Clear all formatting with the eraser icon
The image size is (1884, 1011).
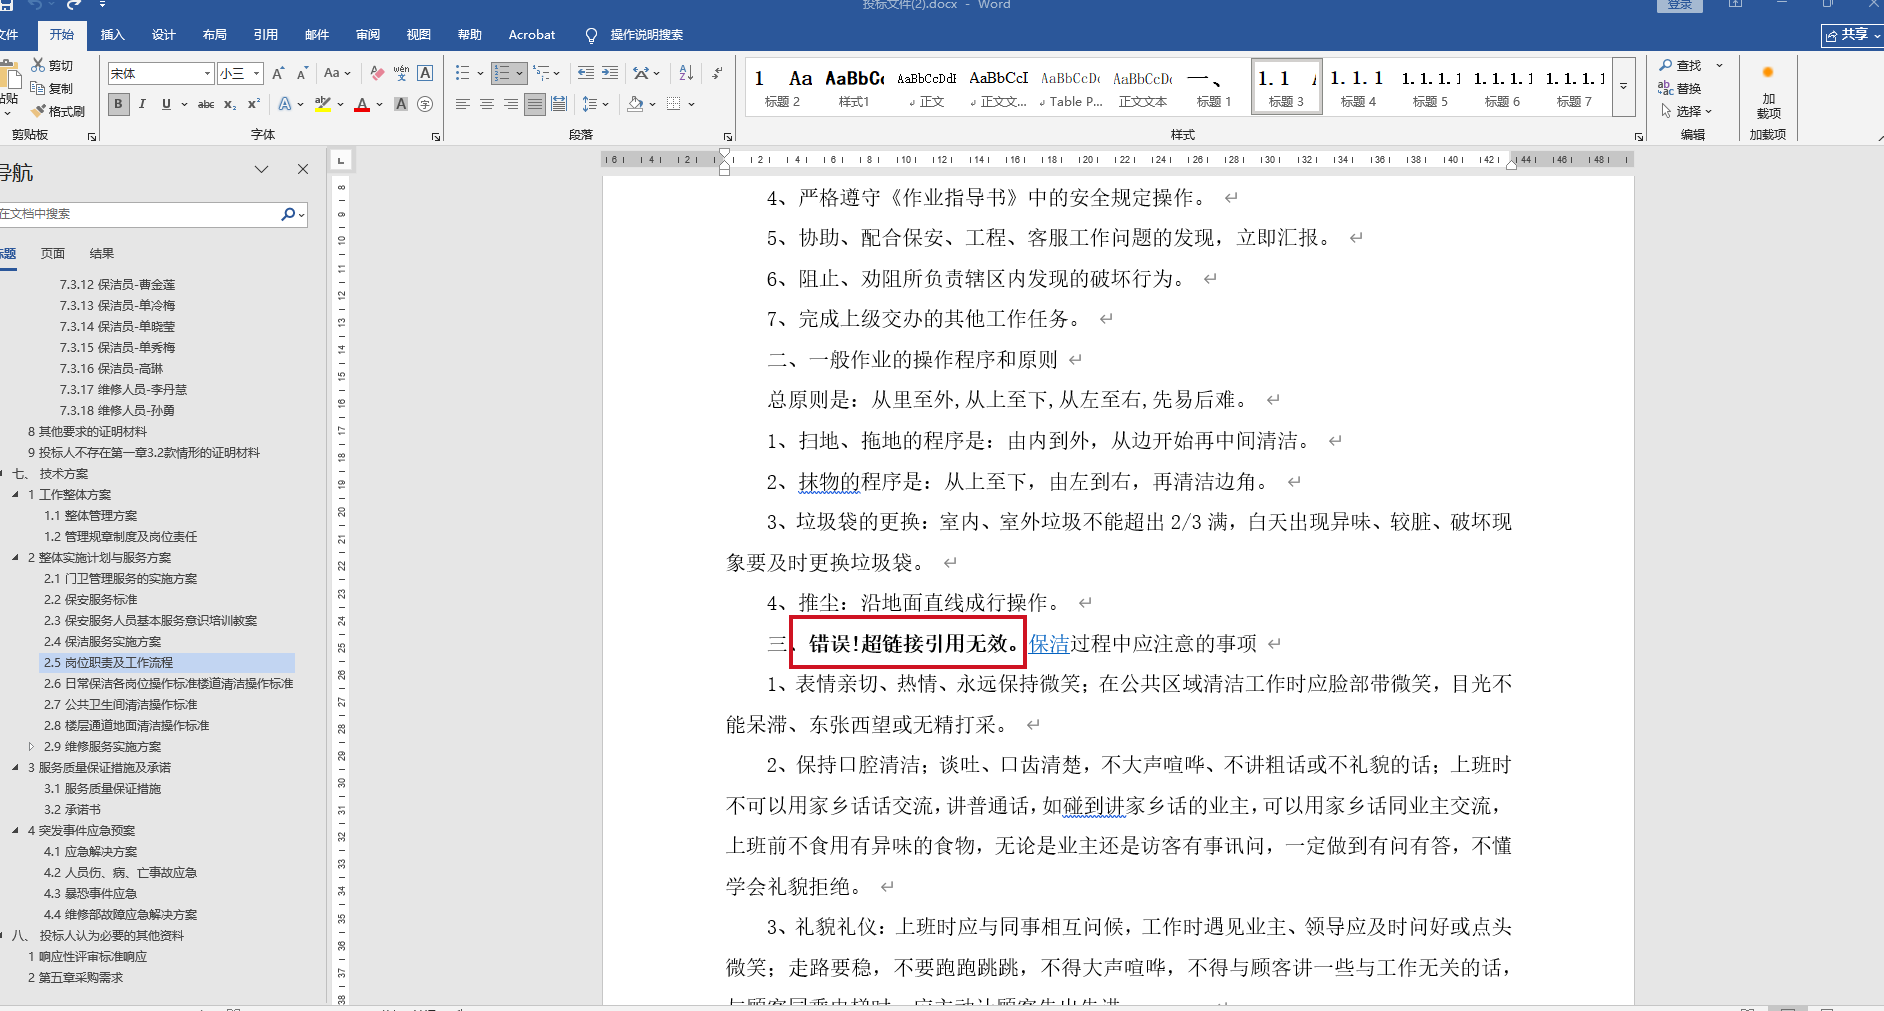[x=377, y=73]
